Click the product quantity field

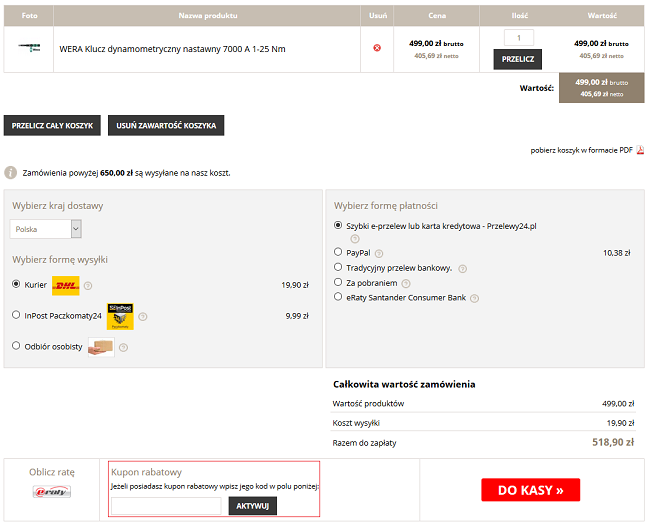518,37
